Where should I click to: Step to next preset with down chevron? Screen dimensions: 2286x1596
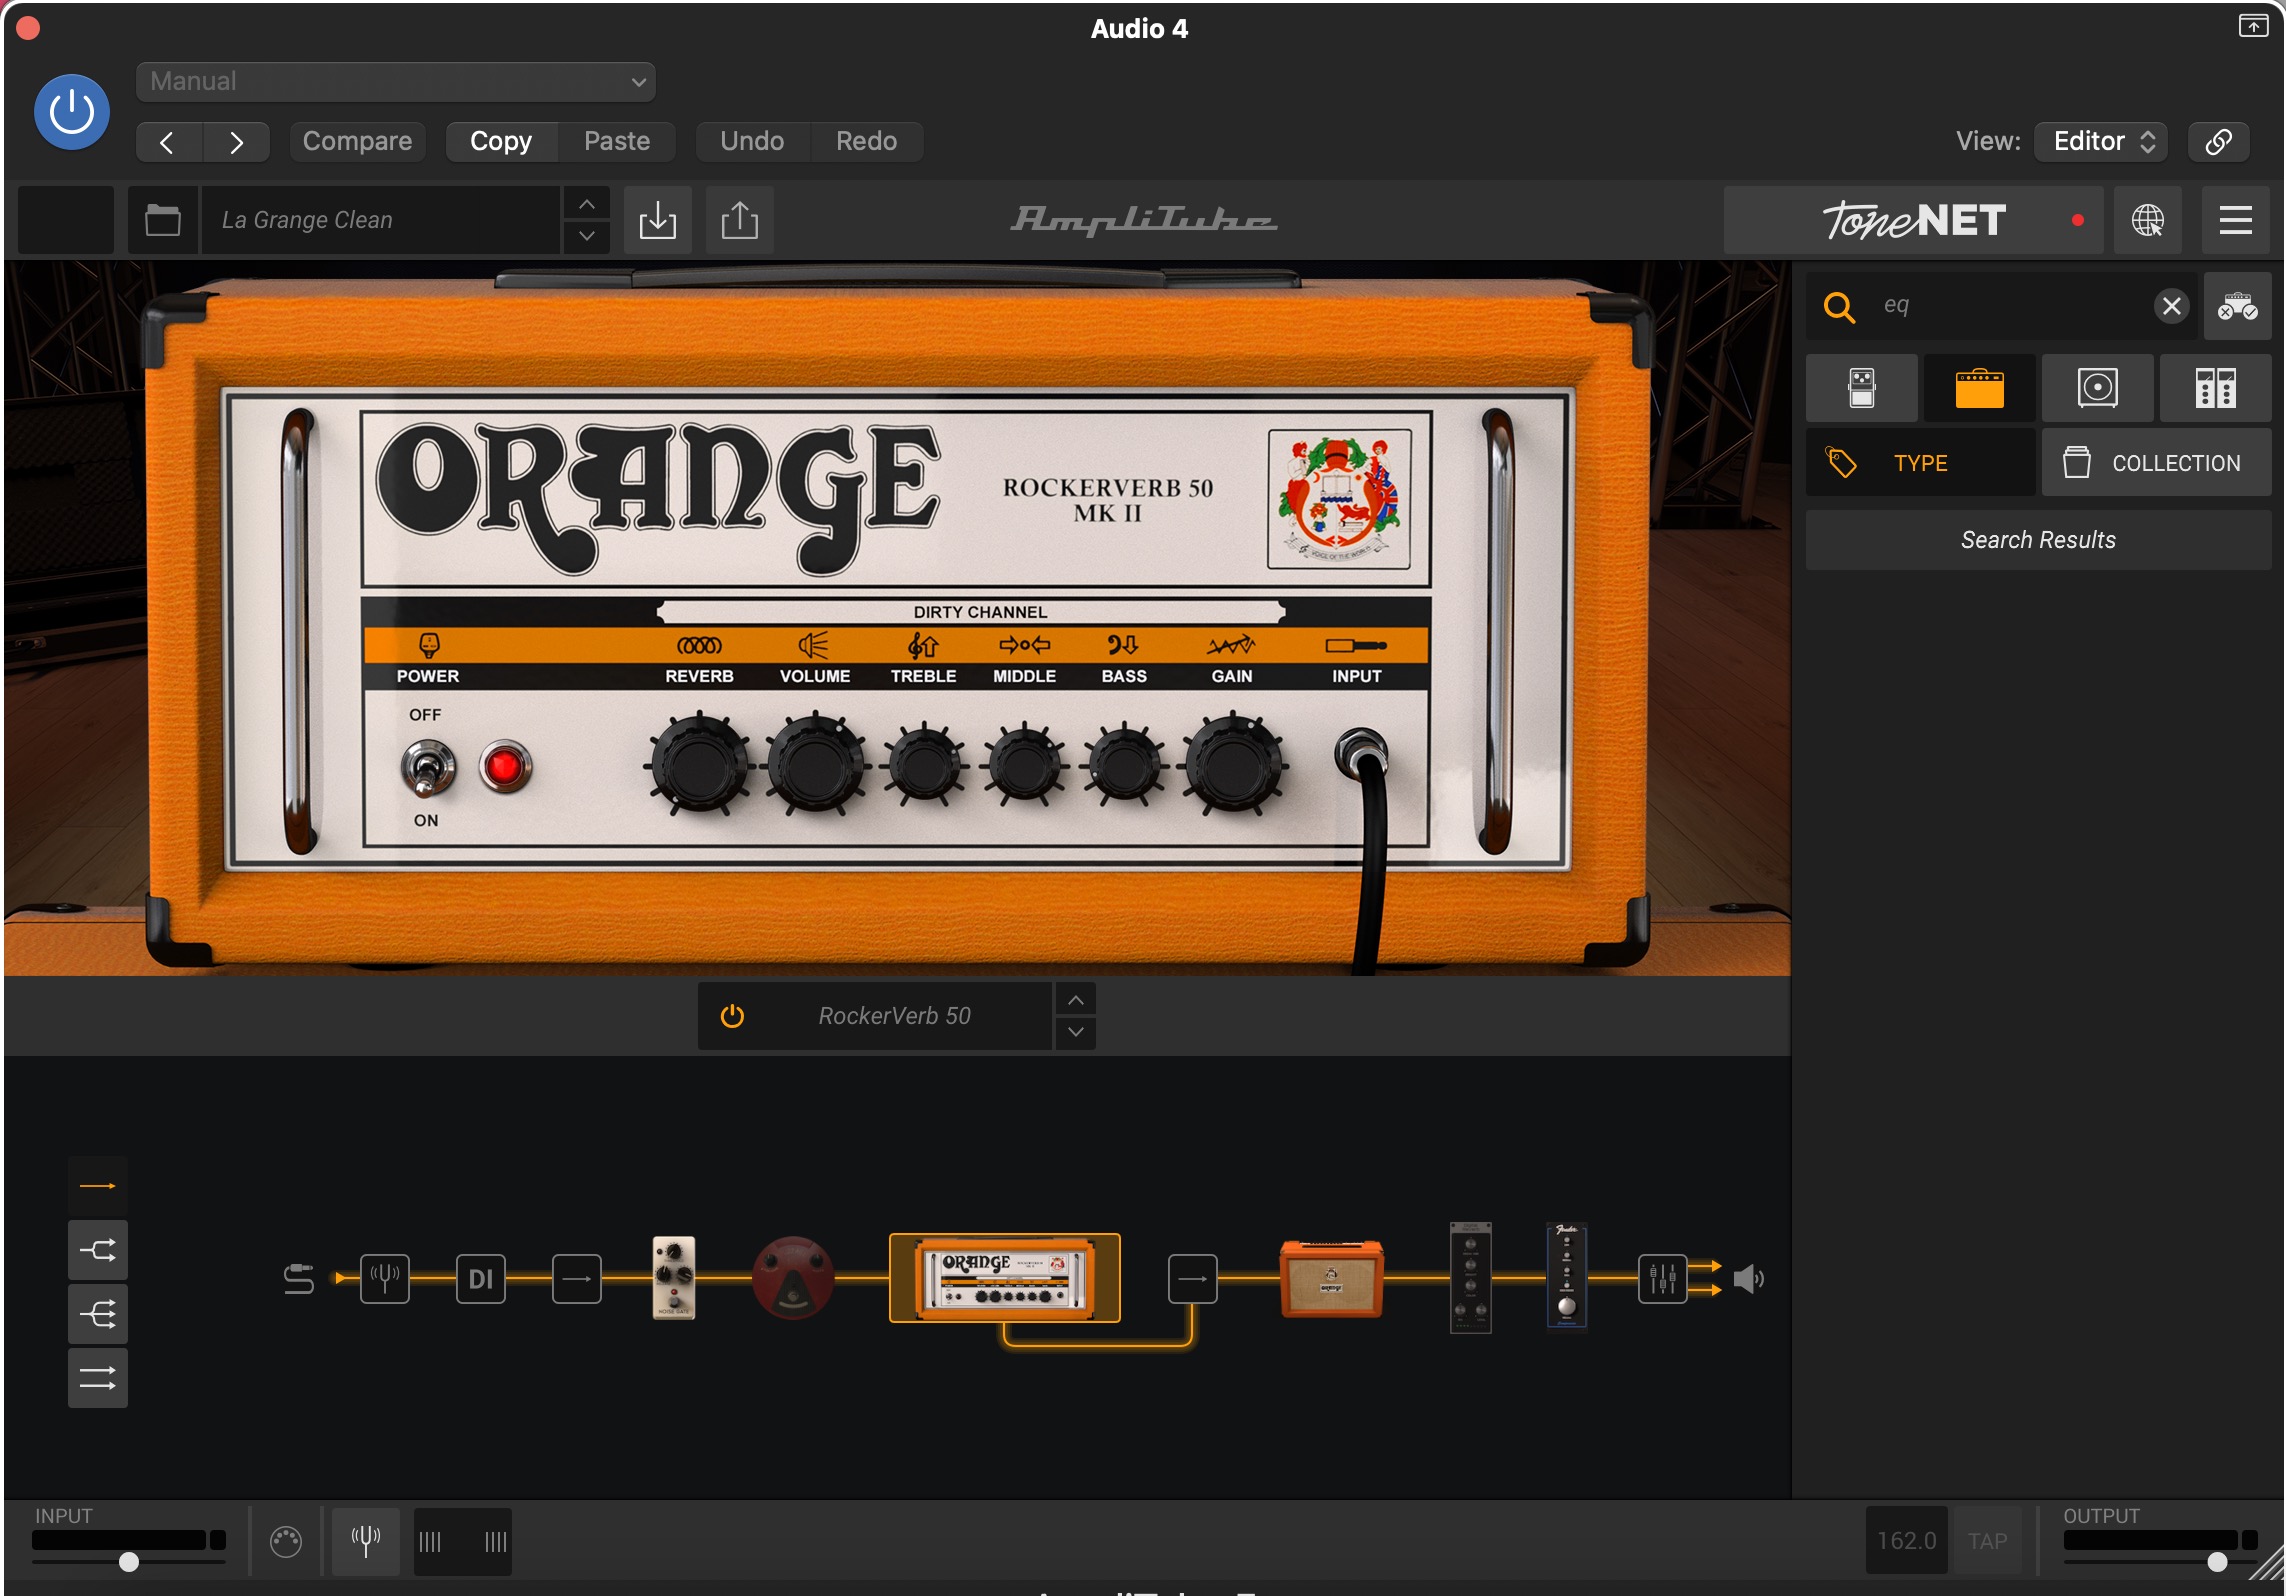pos(587,237)
